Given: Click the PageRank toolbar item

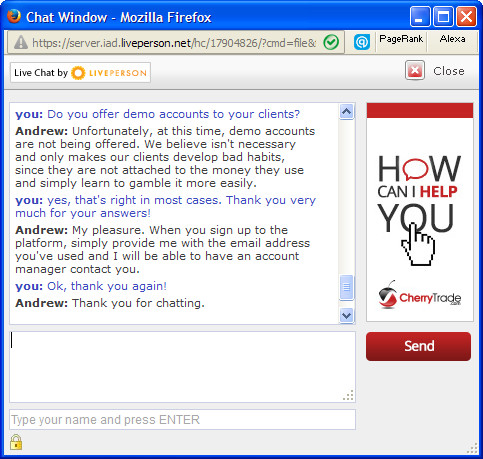Looking at the screenshot, I should coord(401,39).
